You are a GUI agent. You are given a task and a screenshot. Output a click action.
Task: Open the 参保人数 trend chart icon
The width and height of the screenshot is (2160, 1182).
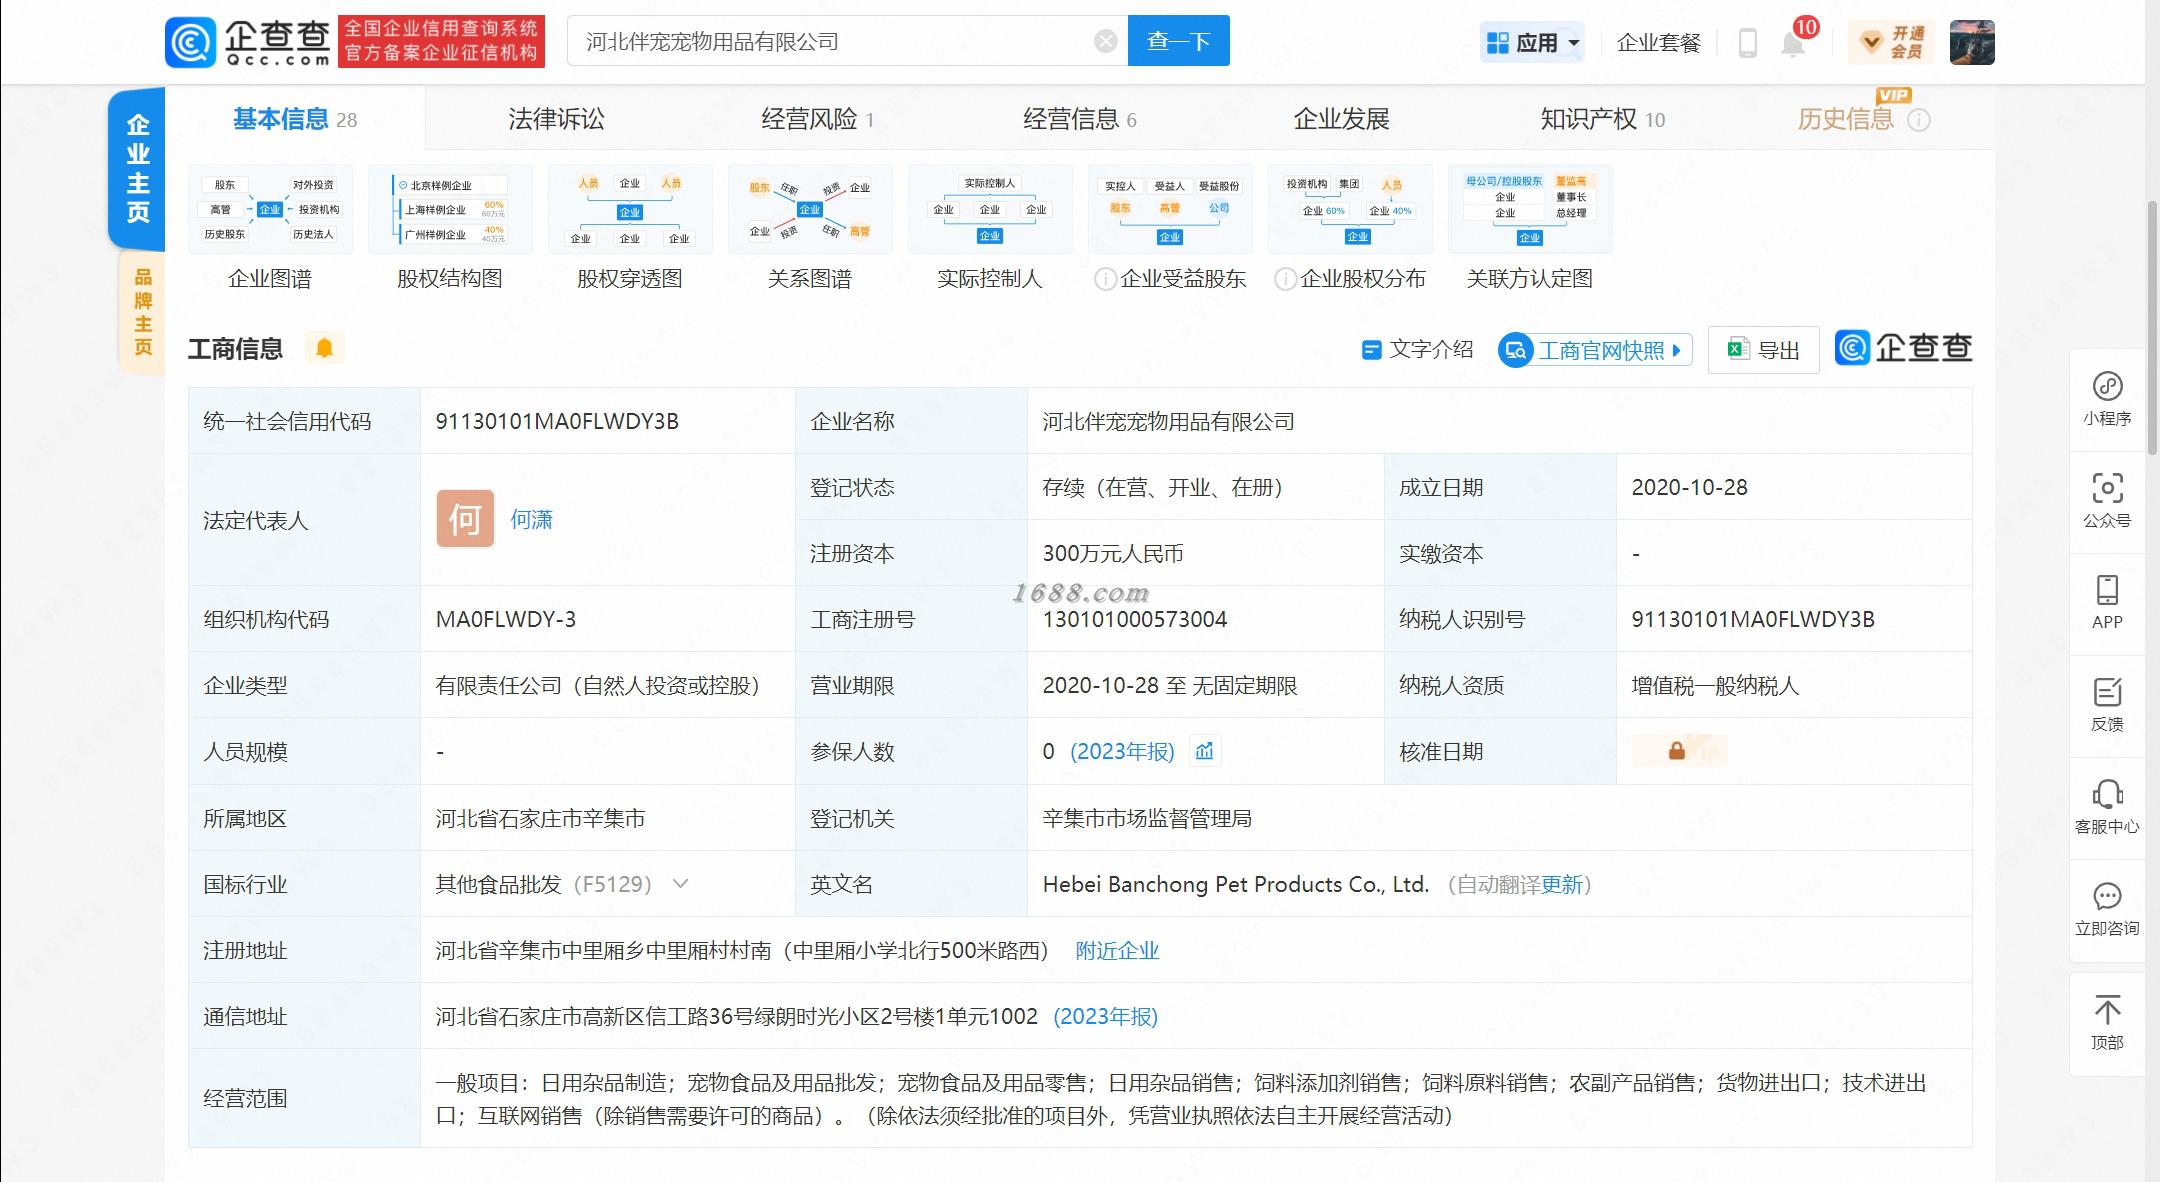pos(1205,751)
